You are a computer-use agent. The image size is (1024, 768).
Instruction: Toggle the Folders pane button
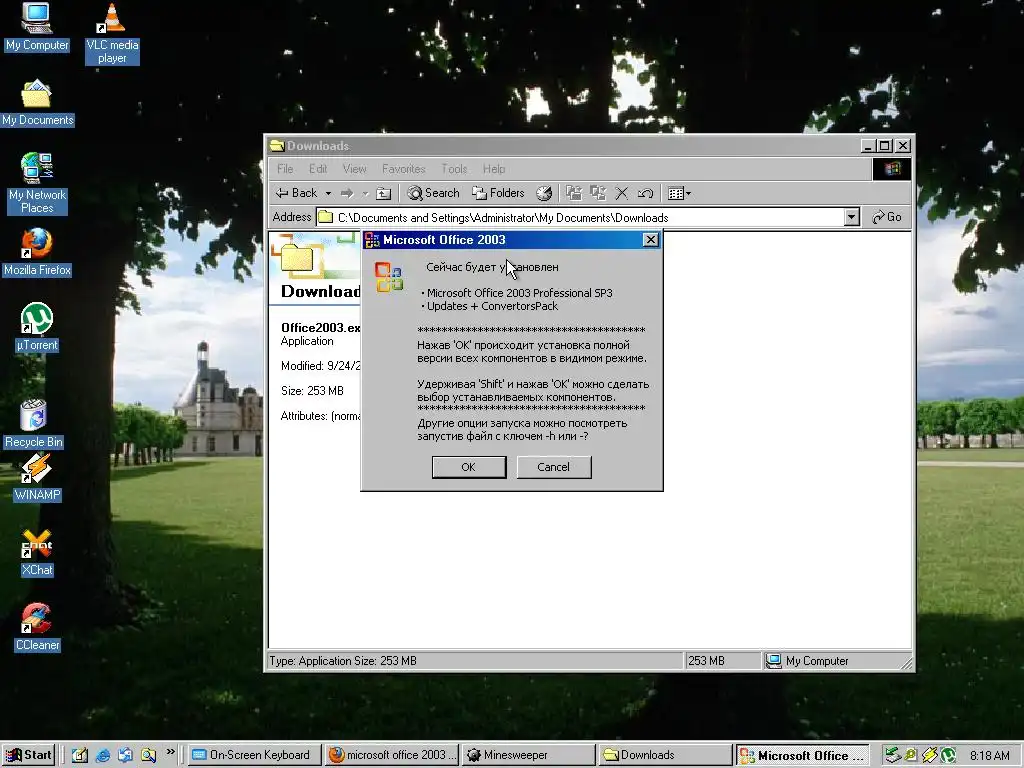click(499, 193)
